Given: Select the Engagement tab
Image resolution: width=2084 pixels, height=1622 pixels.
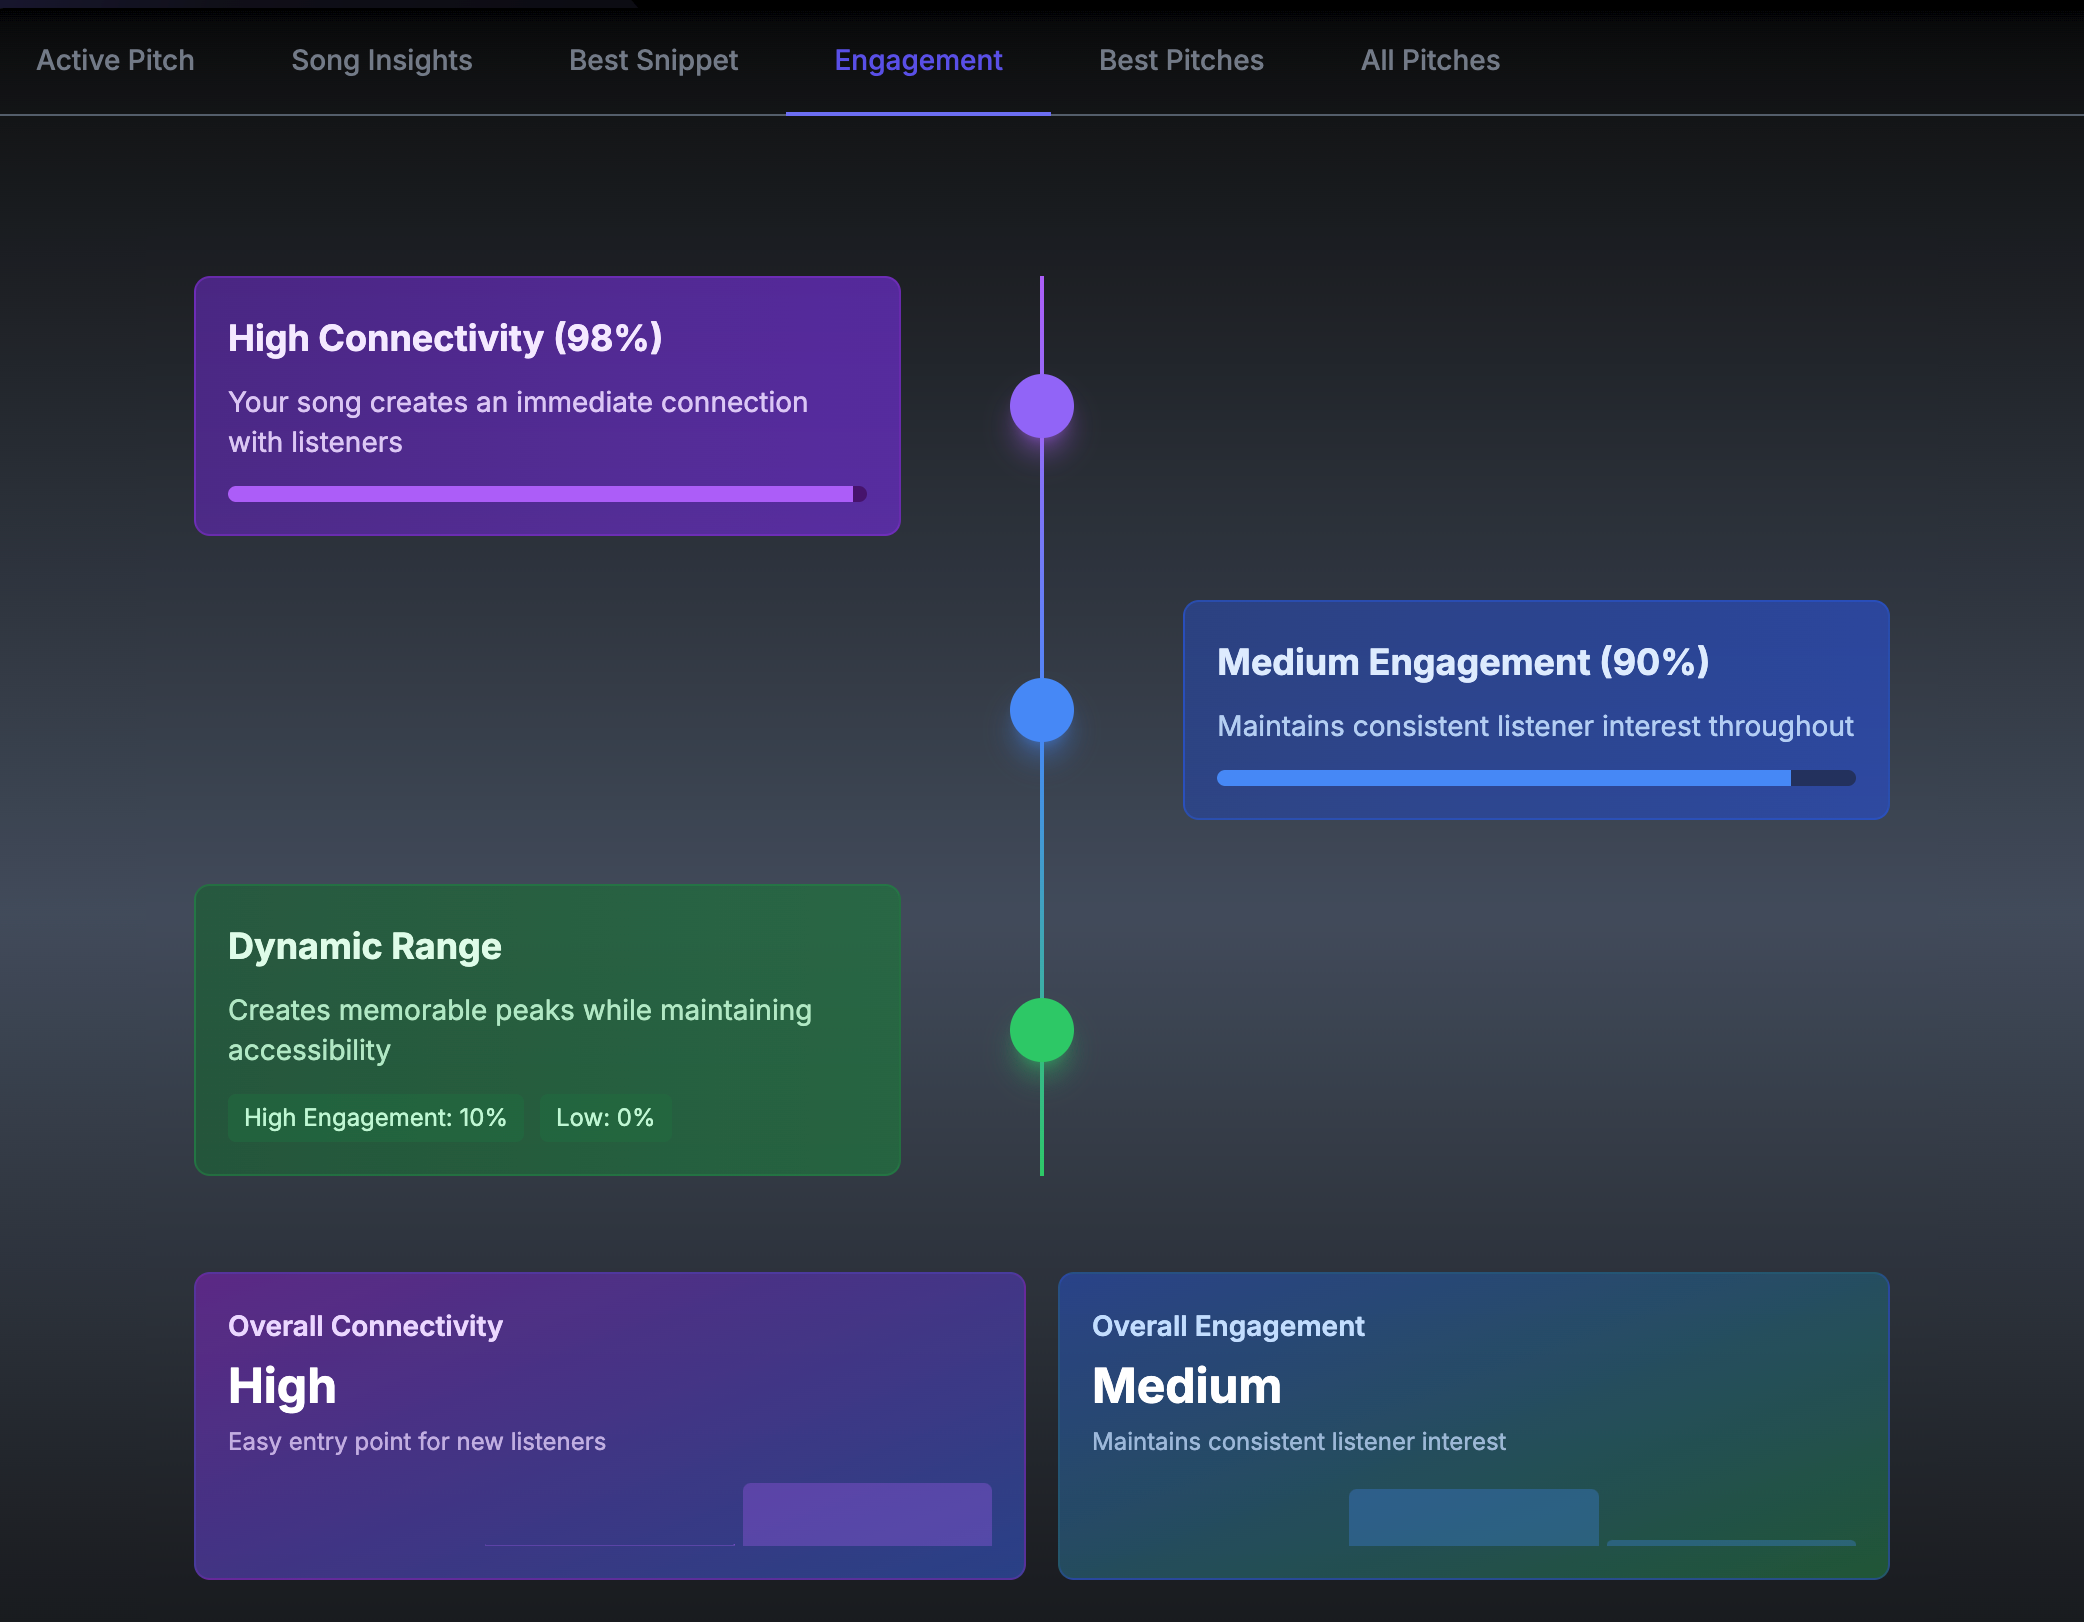Looking at the screenshot, I should (x=918, y=60).
